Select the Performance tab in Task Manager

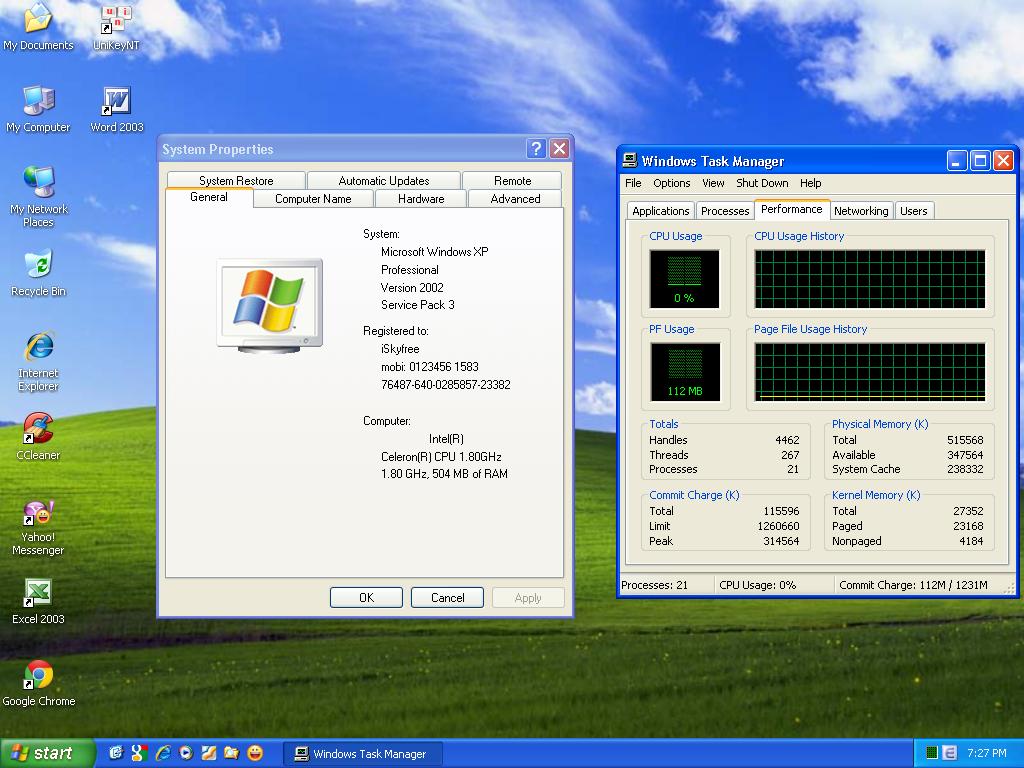click(x=792, y=209)
